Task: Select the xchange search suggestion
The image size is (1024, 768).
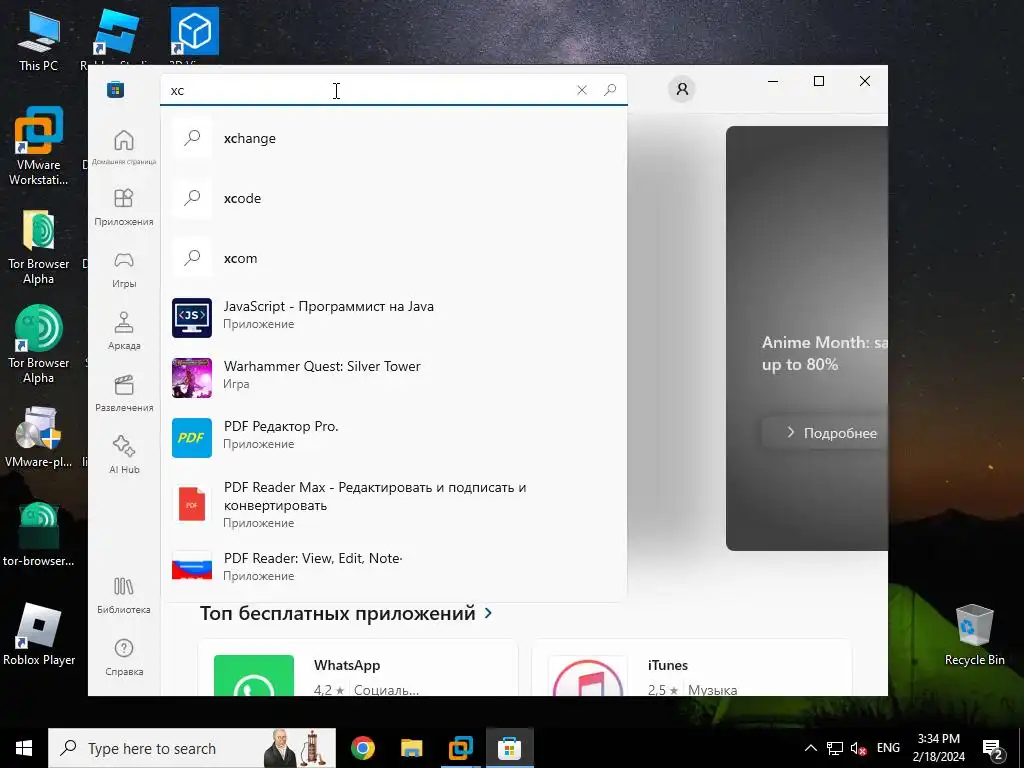Action: (x=394, y=138)
